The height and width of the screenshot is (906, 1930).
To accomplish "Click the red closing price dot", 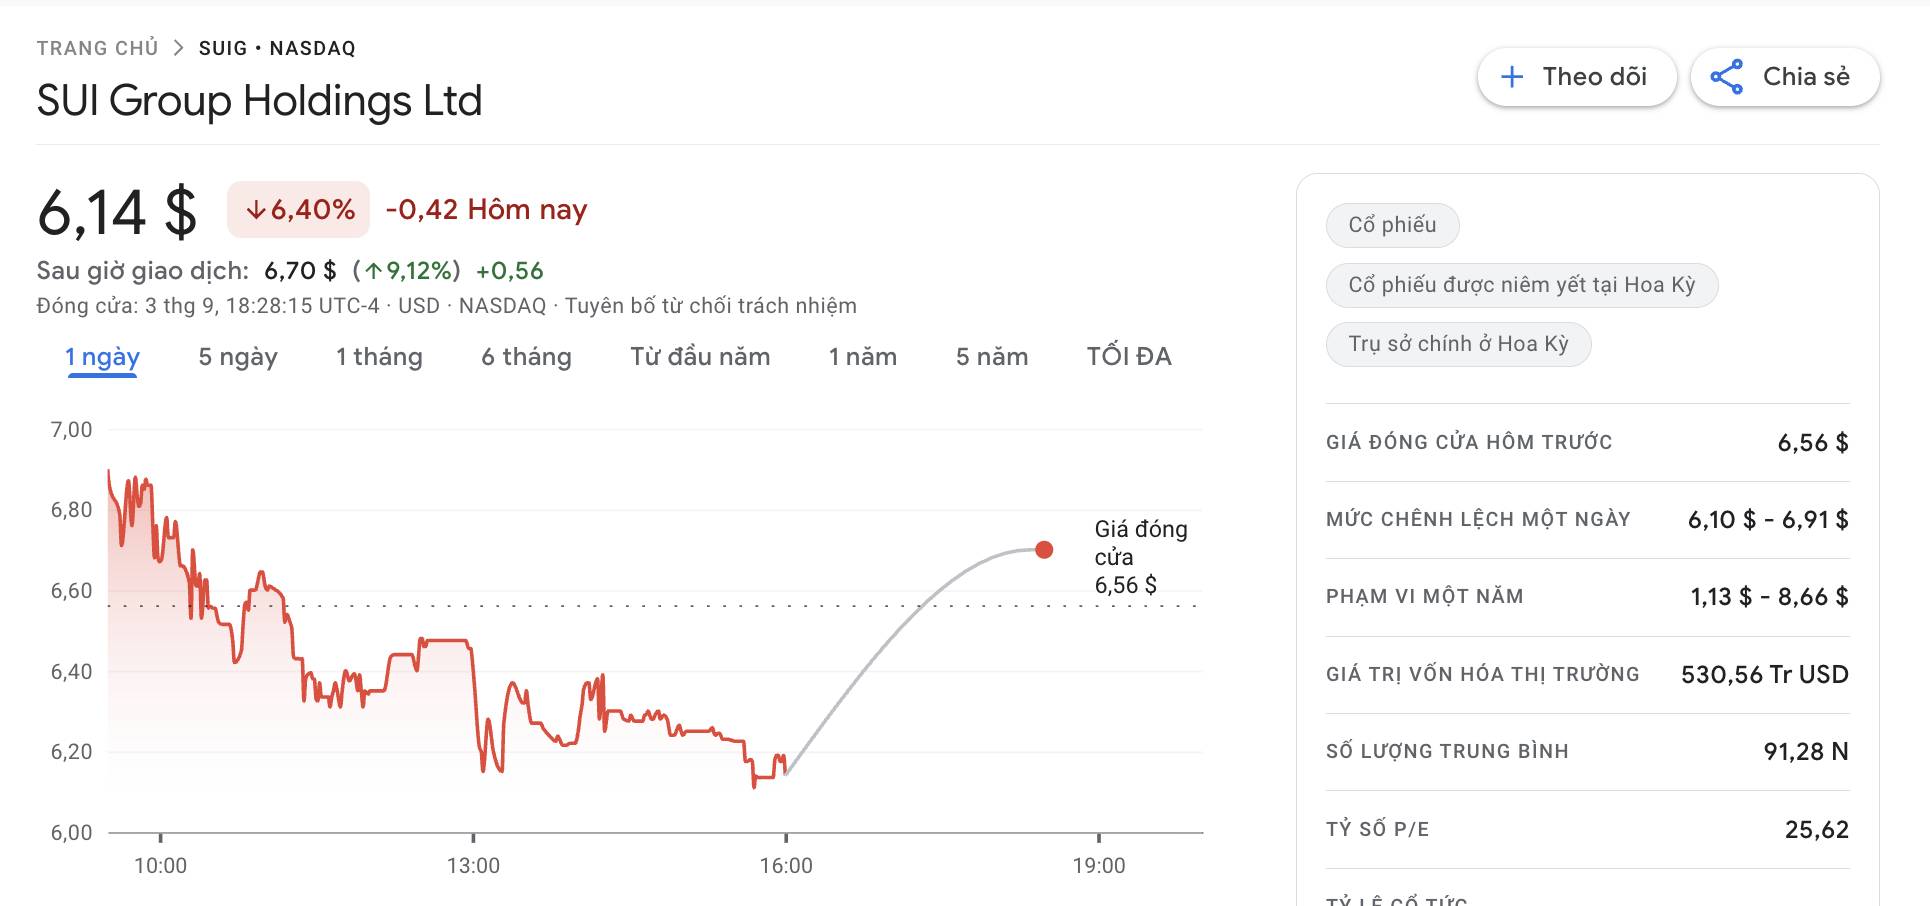I will pyautogui.click(x=1044, y=549).
